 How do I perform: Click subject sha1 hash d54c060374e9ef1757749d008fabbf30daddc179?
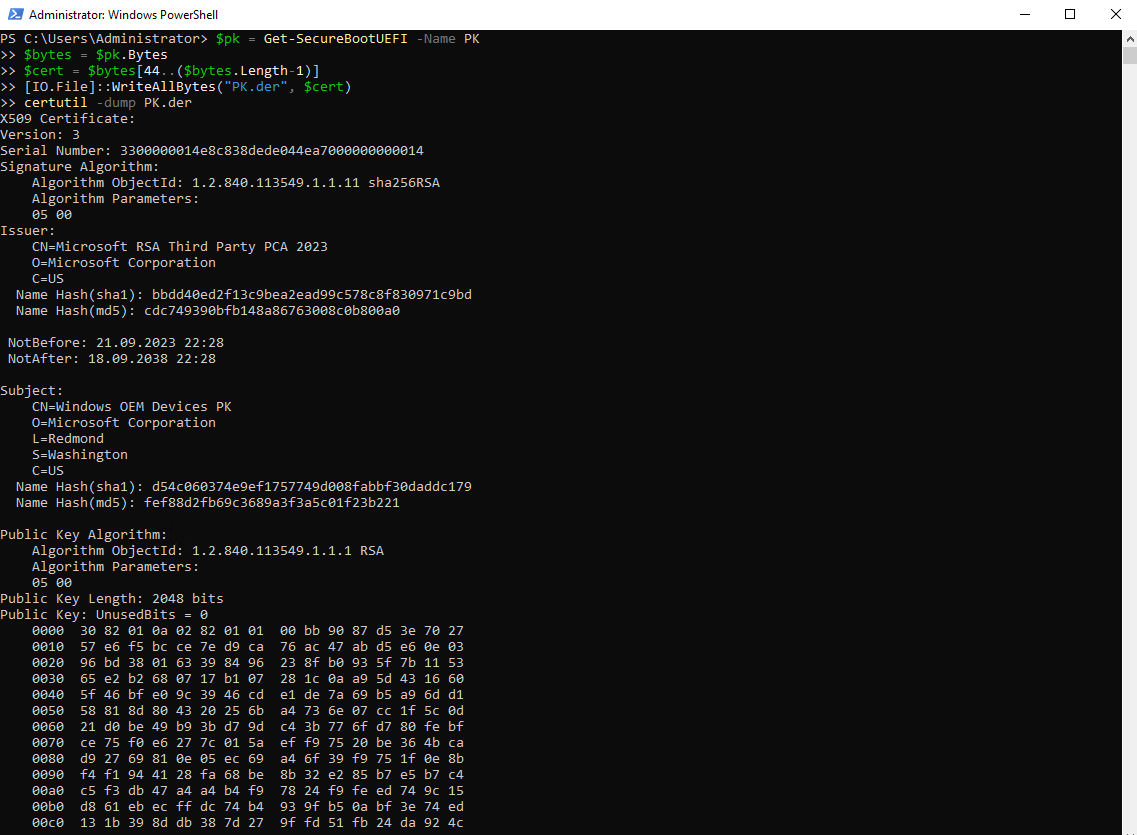312,486
